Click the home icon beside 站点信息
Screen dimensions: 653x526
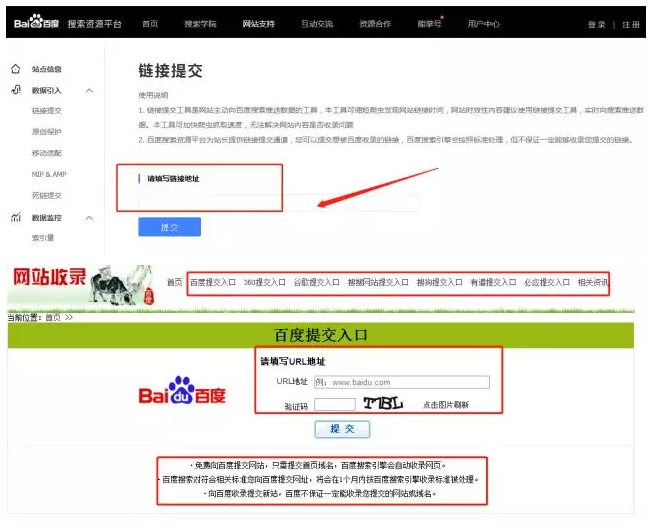click(15, 69)
